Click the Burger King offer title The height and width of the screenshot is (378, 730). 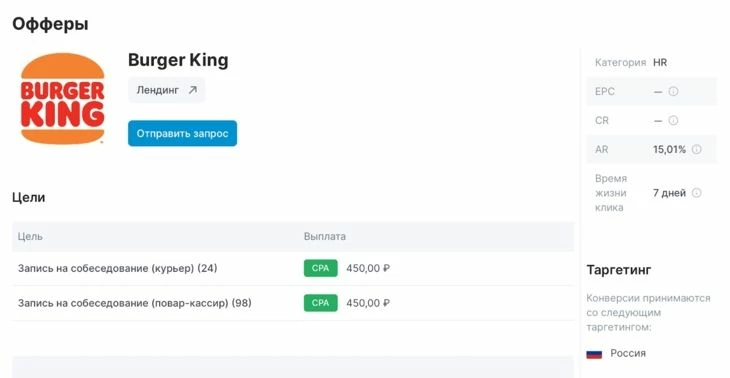178,60
